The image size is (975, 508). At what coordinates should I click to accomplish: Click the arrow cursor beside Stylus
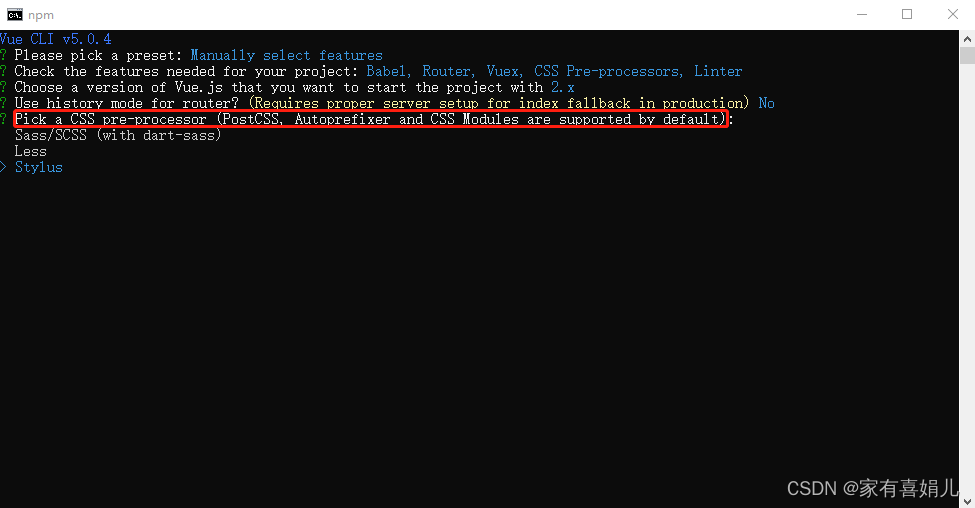(4, 167)
